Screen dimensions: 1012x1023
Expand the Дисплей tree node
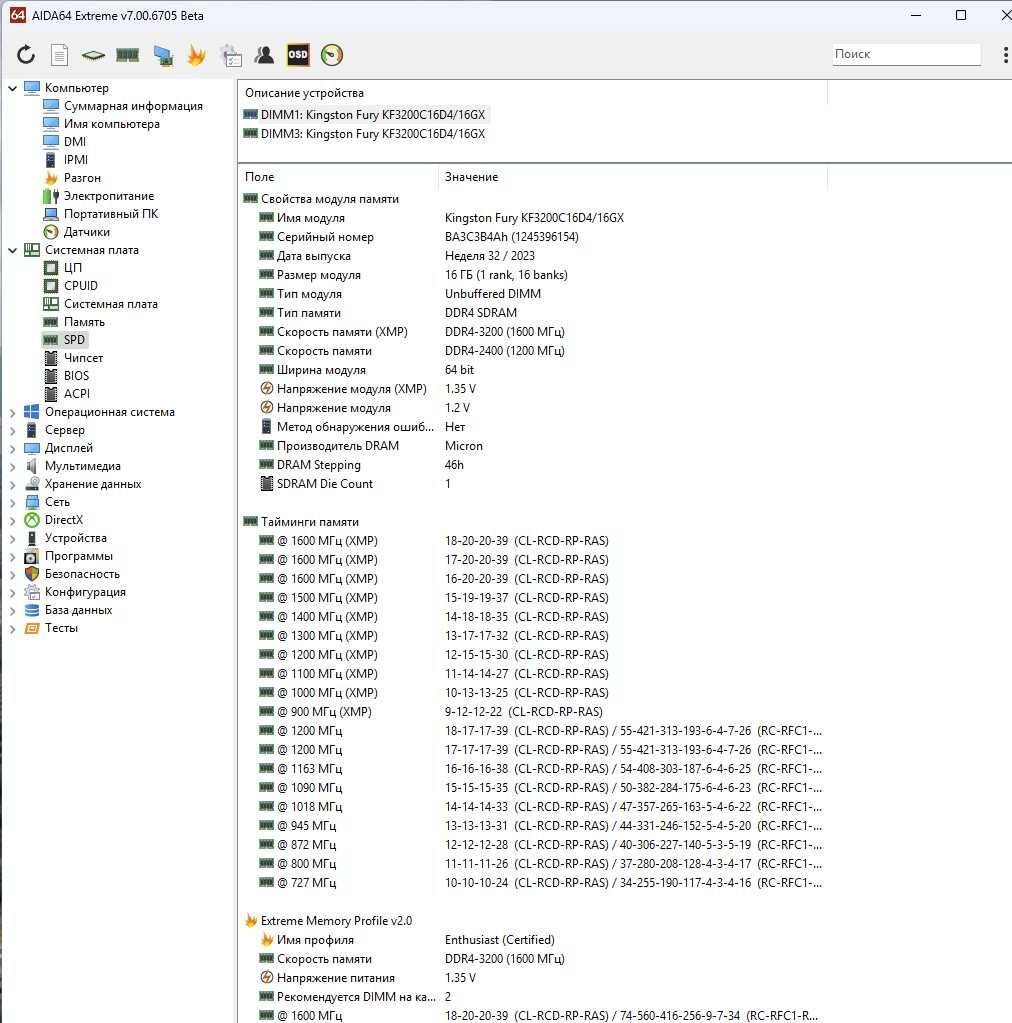pyautogui.click(x=12, y=448)
